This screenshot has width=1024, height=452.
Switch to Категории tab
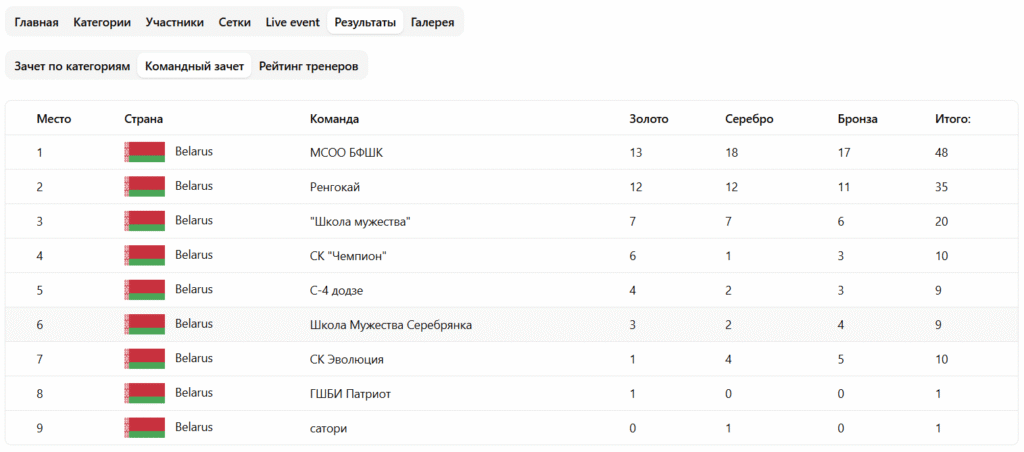click(102, 22)
